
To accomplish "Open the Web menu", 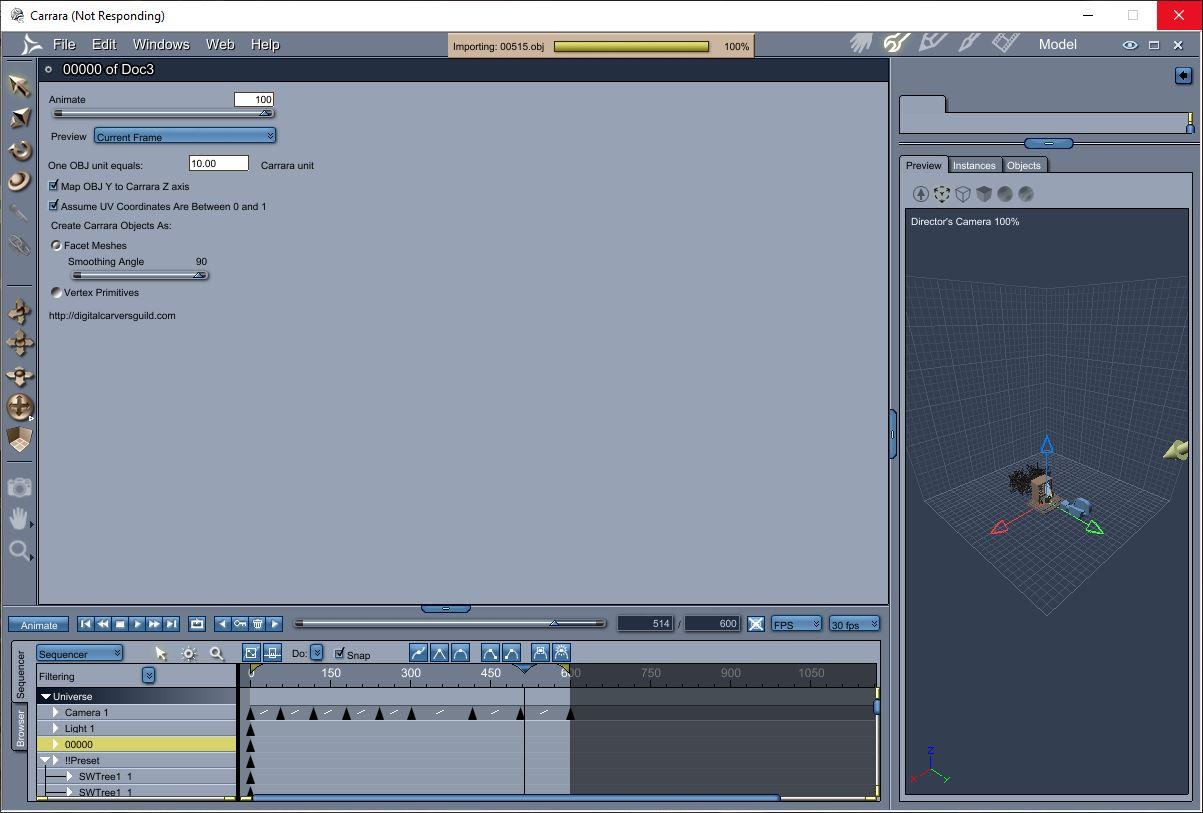I will (220, 44).
